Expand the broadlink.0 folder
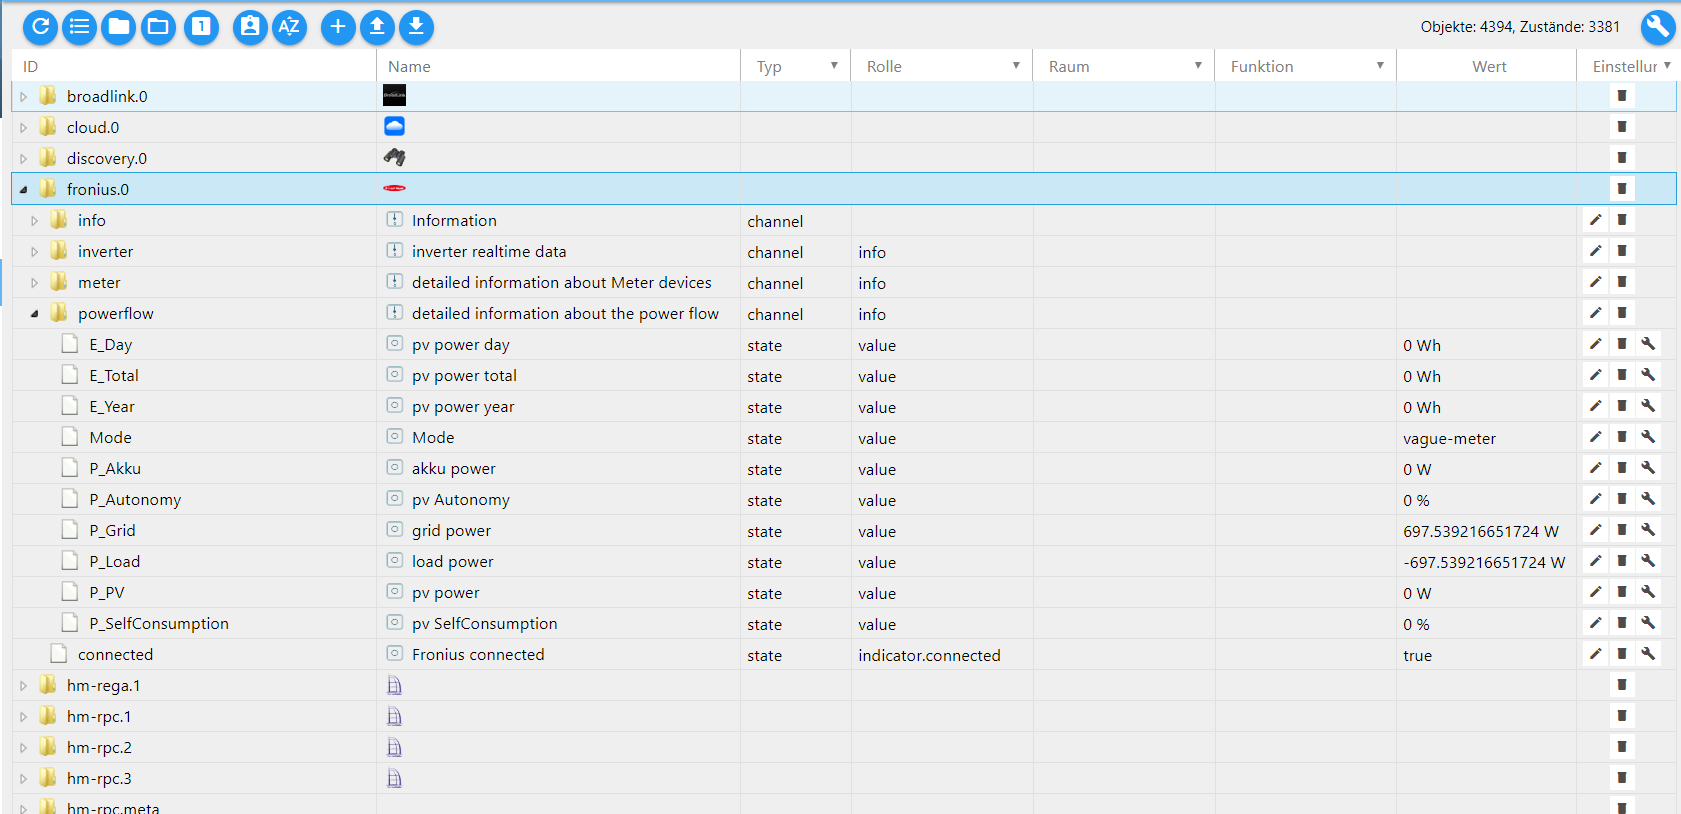This screenshot has height=814, width=1681. [24, 97]
